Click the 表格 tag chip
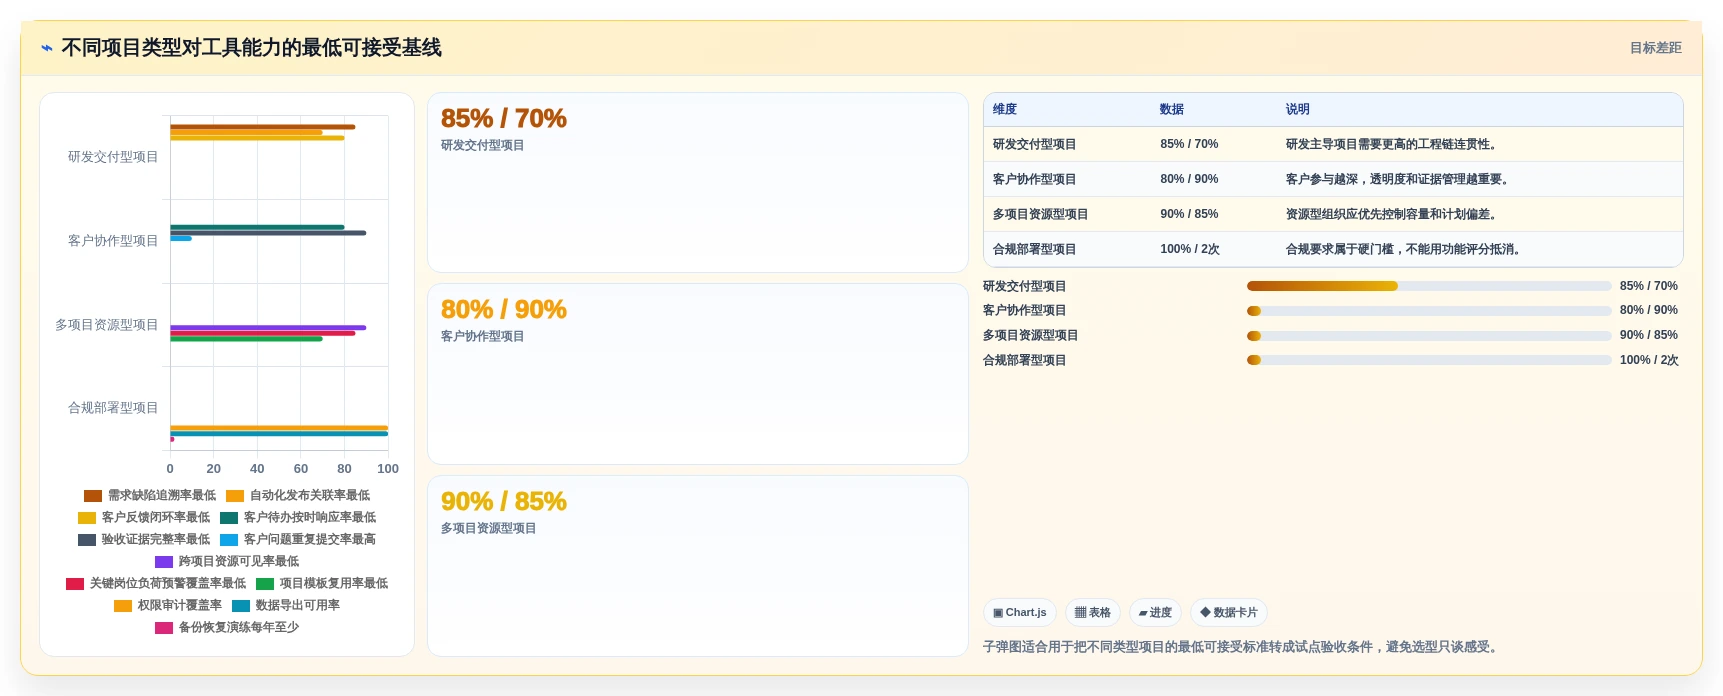The image size is (1723, 696). point(1093,612)
